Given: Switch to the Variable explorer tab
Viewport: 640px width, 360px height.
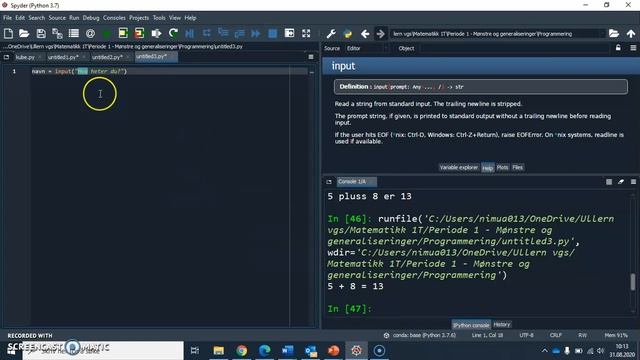Looking at the screenshot, I should point(458,167).
